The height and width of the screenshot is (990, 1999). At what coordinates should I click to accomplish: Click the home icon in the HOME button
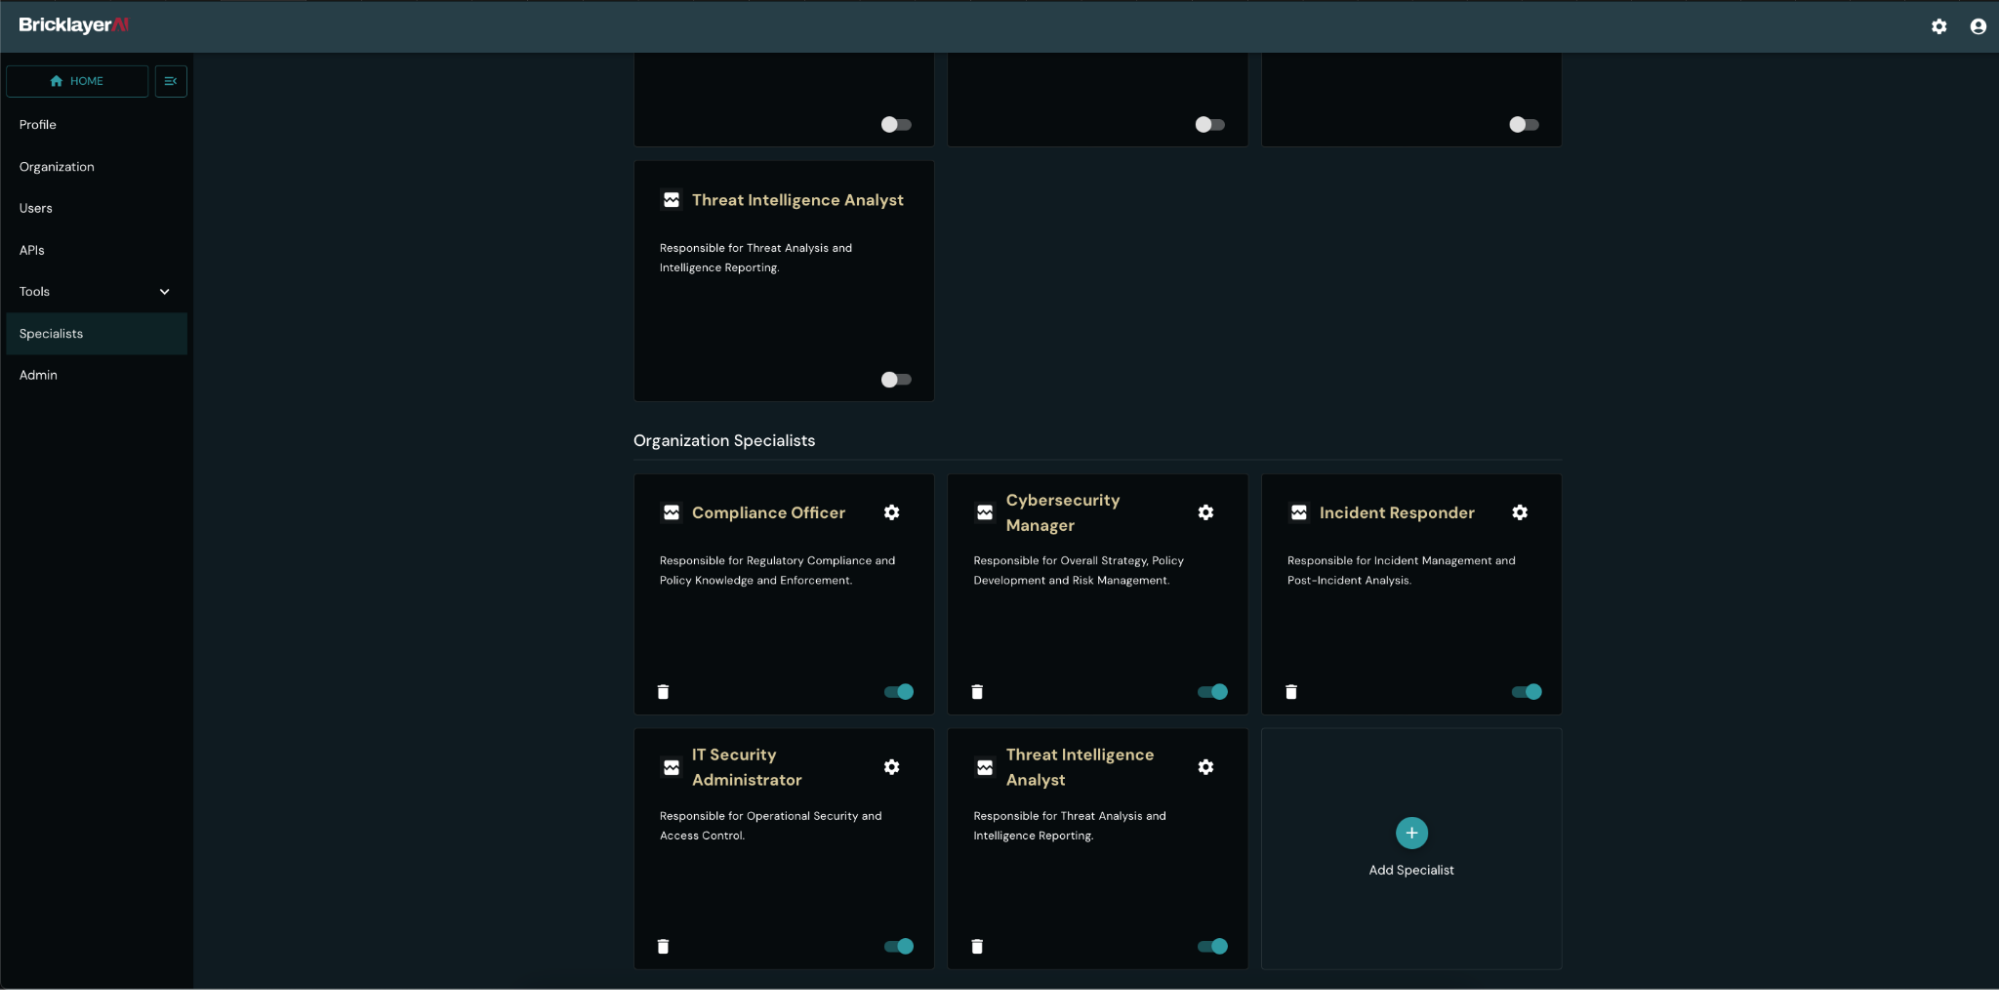tap(57, 81)
